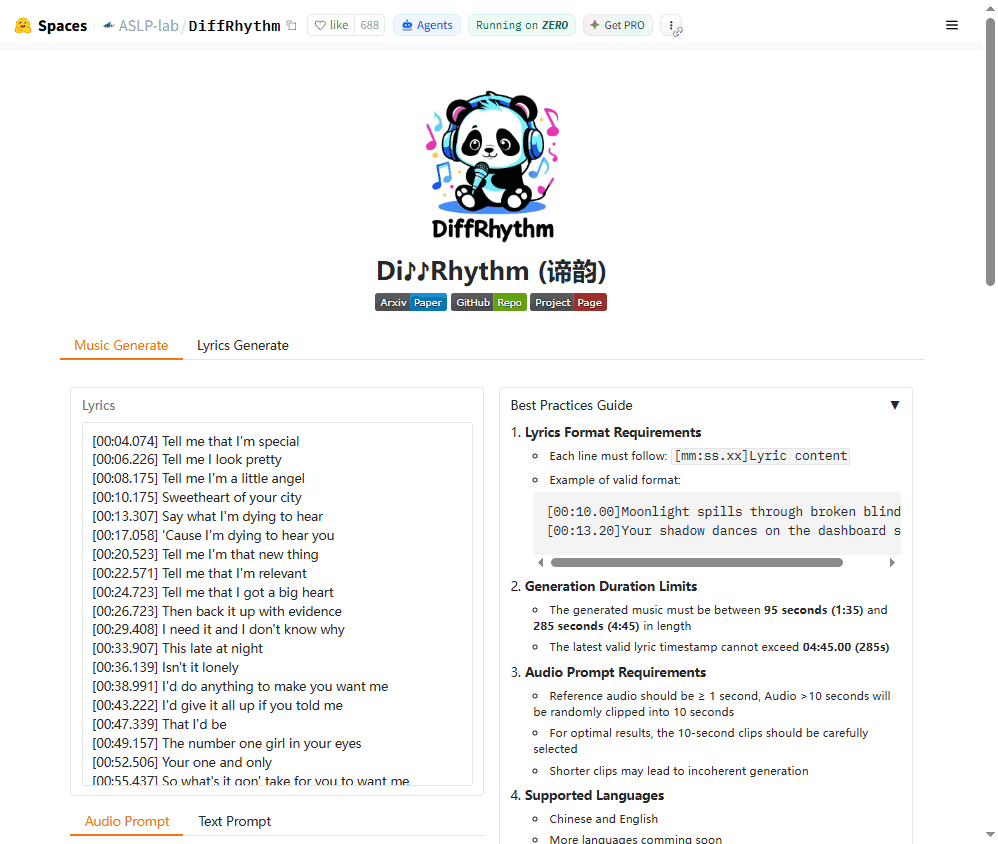The image size is (998, 844).
Task: Click the 'Generation Duration Limits' heading
Action: pyautogui.click(x=611, y=586)
